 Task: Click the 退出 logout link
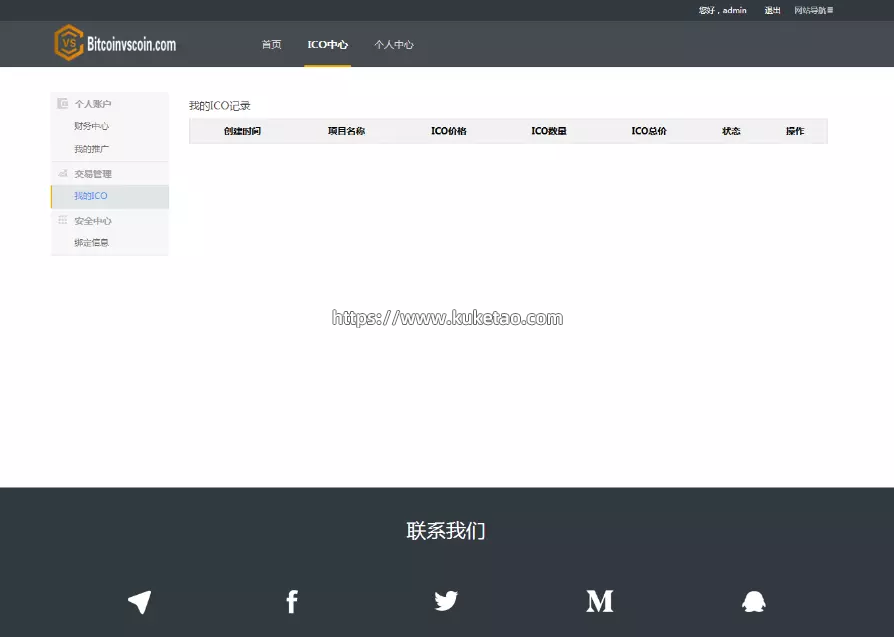point(772,10)
